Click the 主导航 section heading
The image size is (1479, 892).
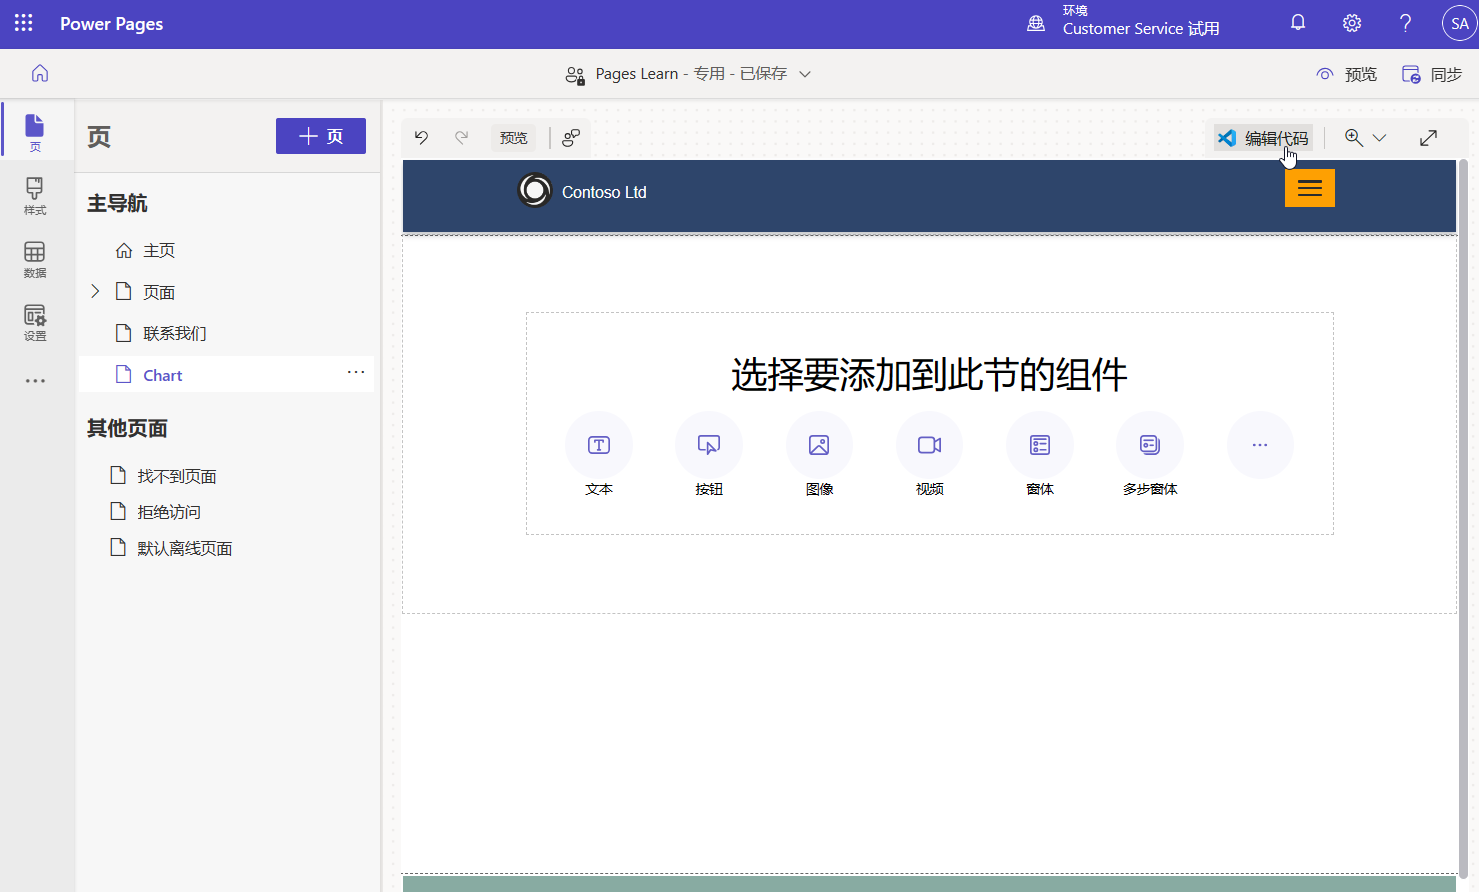click(x=117, y=203)
